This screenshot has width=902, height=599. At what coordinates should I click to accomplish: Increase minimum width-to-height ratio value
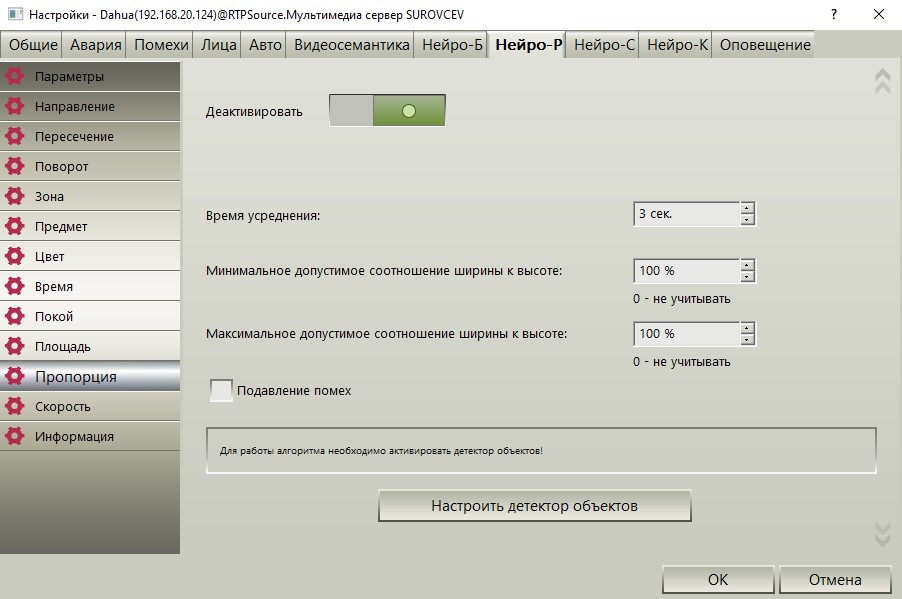pos(747,265)
